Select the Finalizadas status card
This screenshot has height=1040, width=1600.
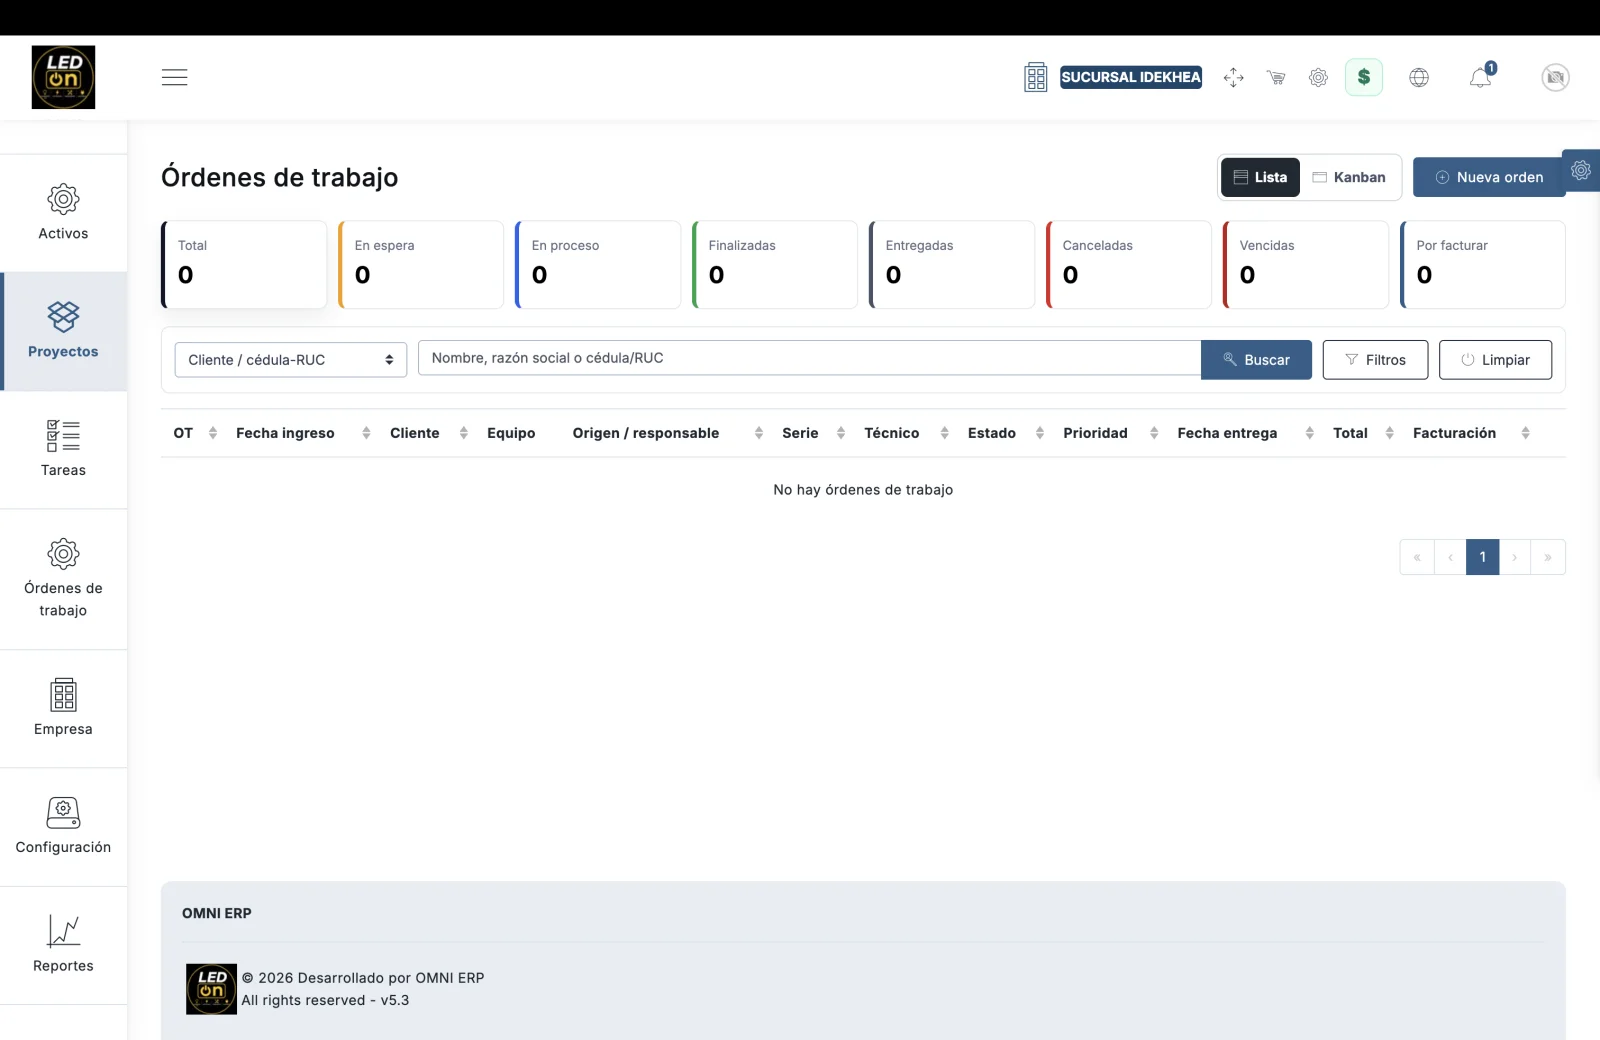pyautogui.click(x=775, y=265)
